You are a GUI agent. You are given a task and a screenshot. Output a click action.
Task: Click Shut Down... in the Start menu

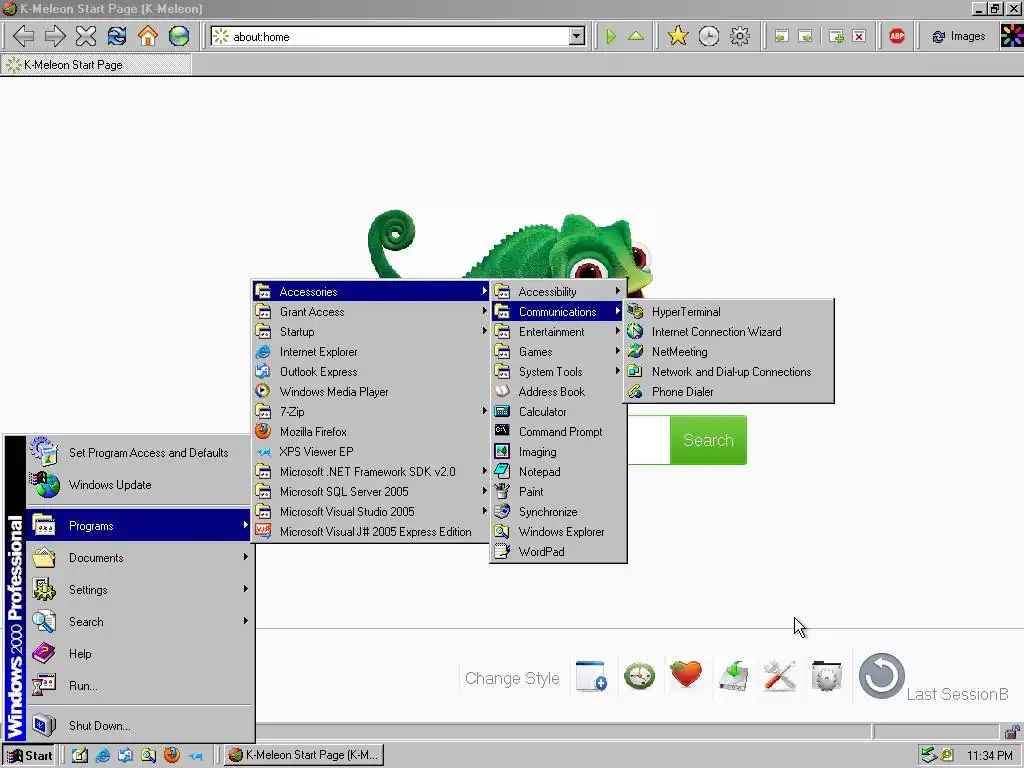pyautogui.click(x=138, y=726)
